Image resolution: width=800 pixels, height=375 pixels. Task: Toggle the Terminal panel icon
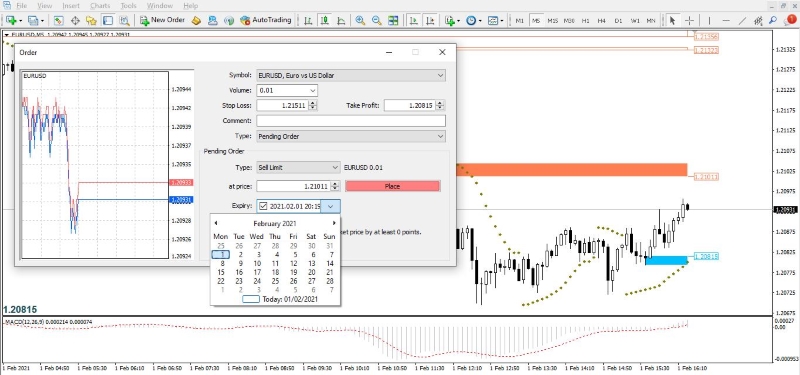click(108, 20)
